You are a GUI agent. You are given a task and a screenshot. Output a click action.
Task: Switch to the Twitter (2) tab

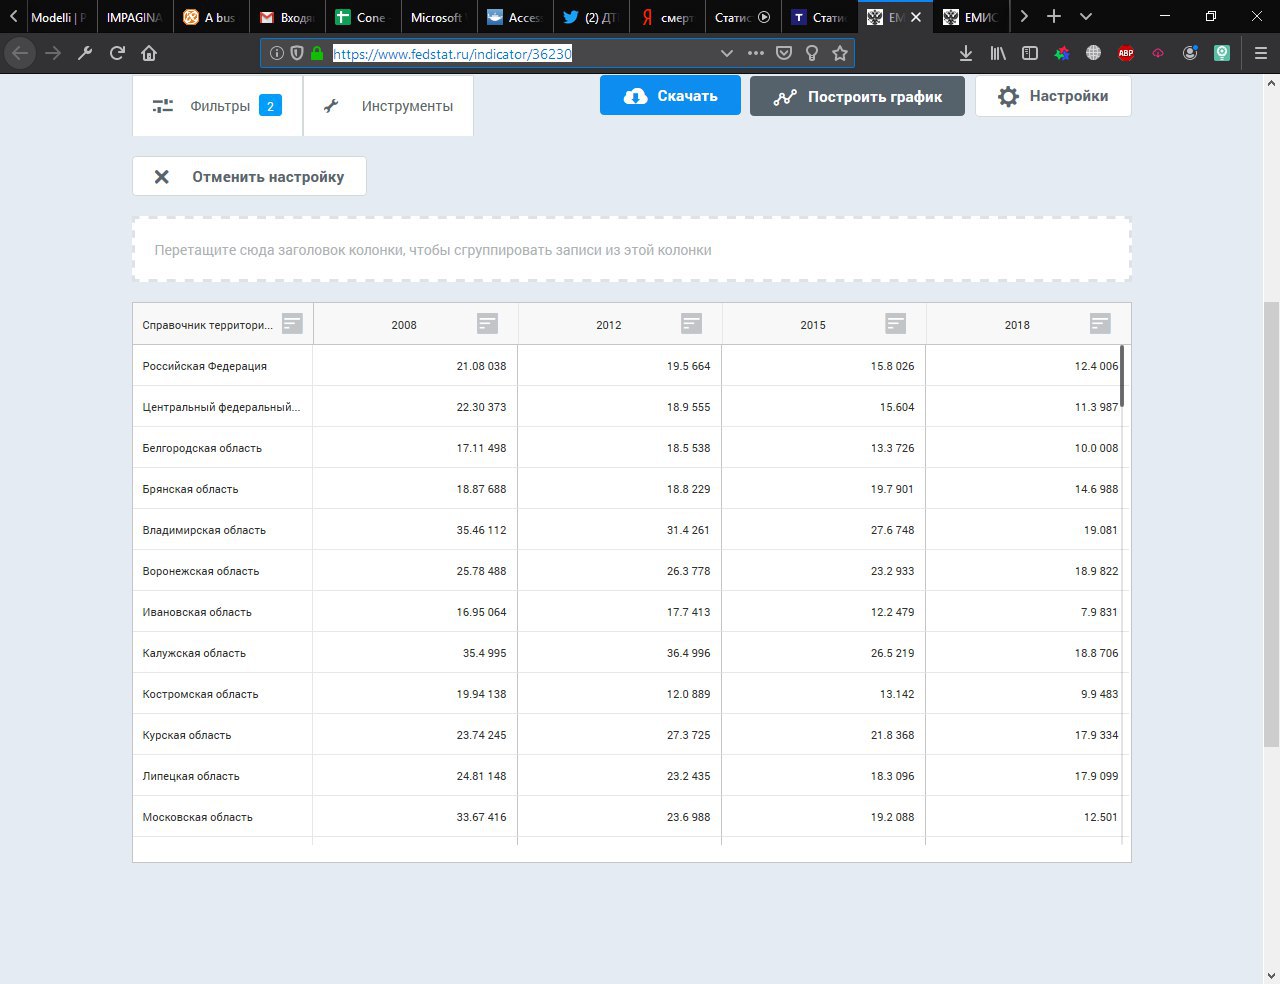589,17
